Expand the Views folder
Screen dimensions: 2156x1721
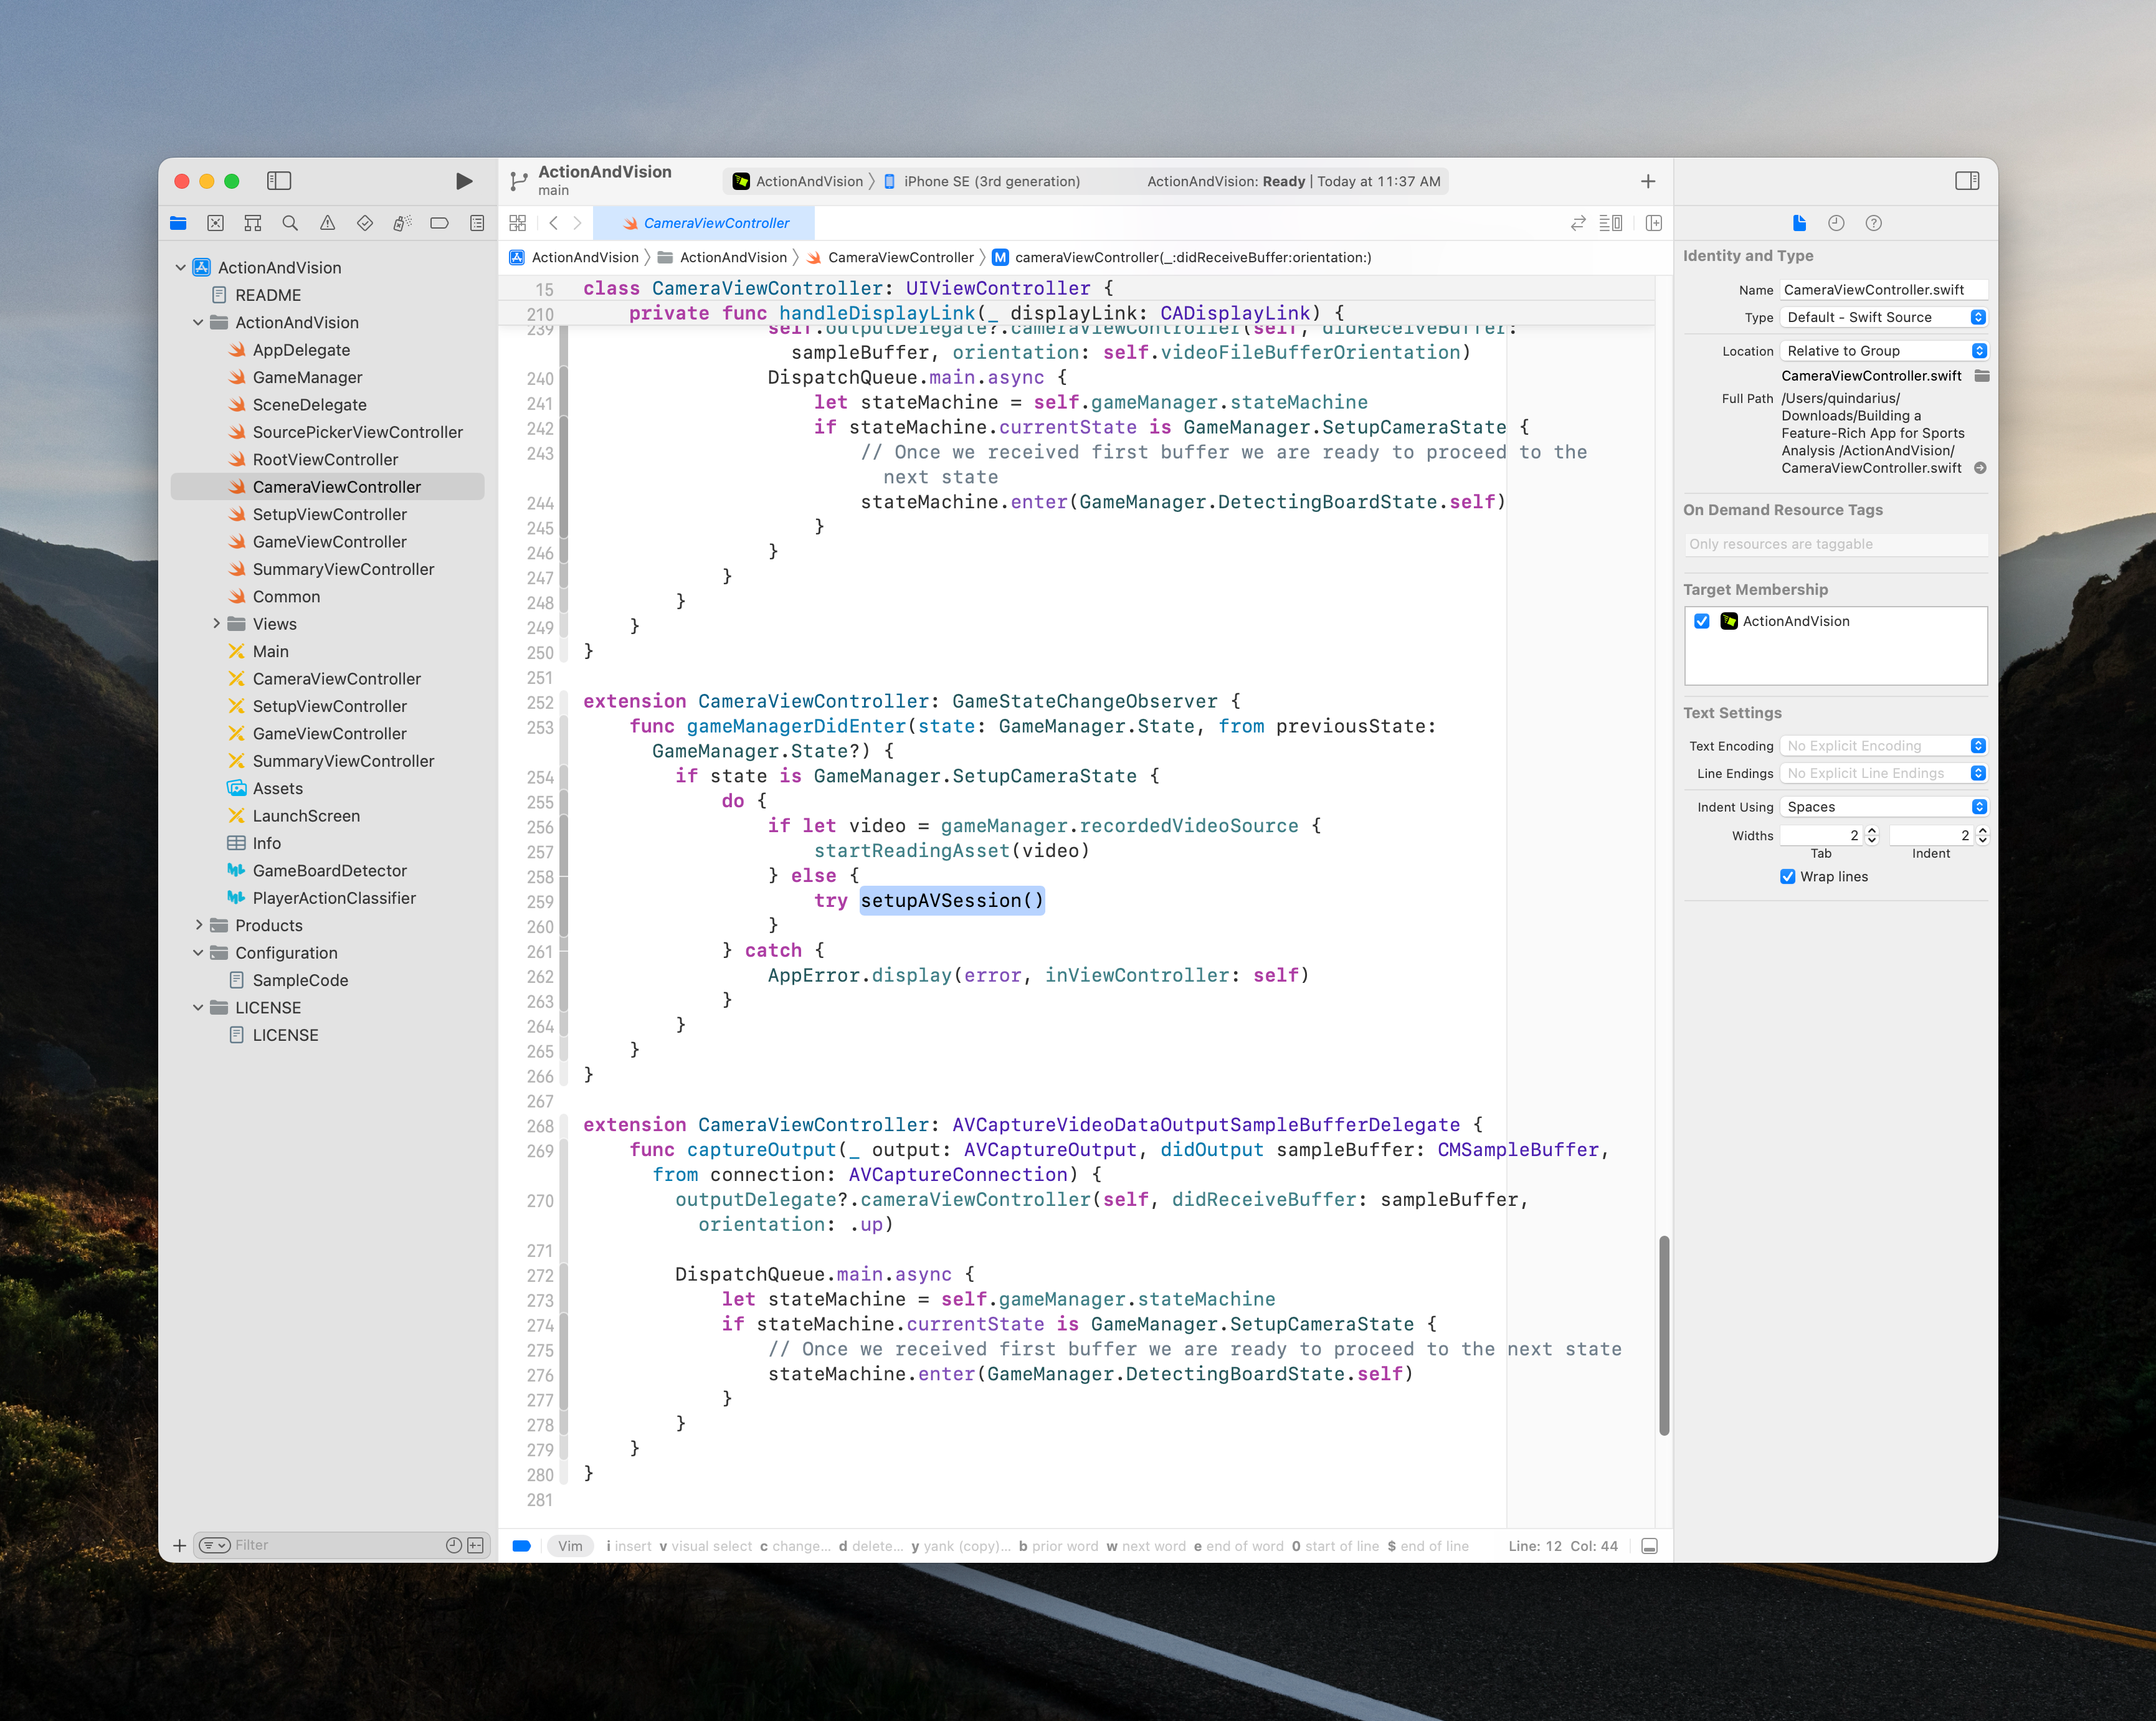click(216, 624)
